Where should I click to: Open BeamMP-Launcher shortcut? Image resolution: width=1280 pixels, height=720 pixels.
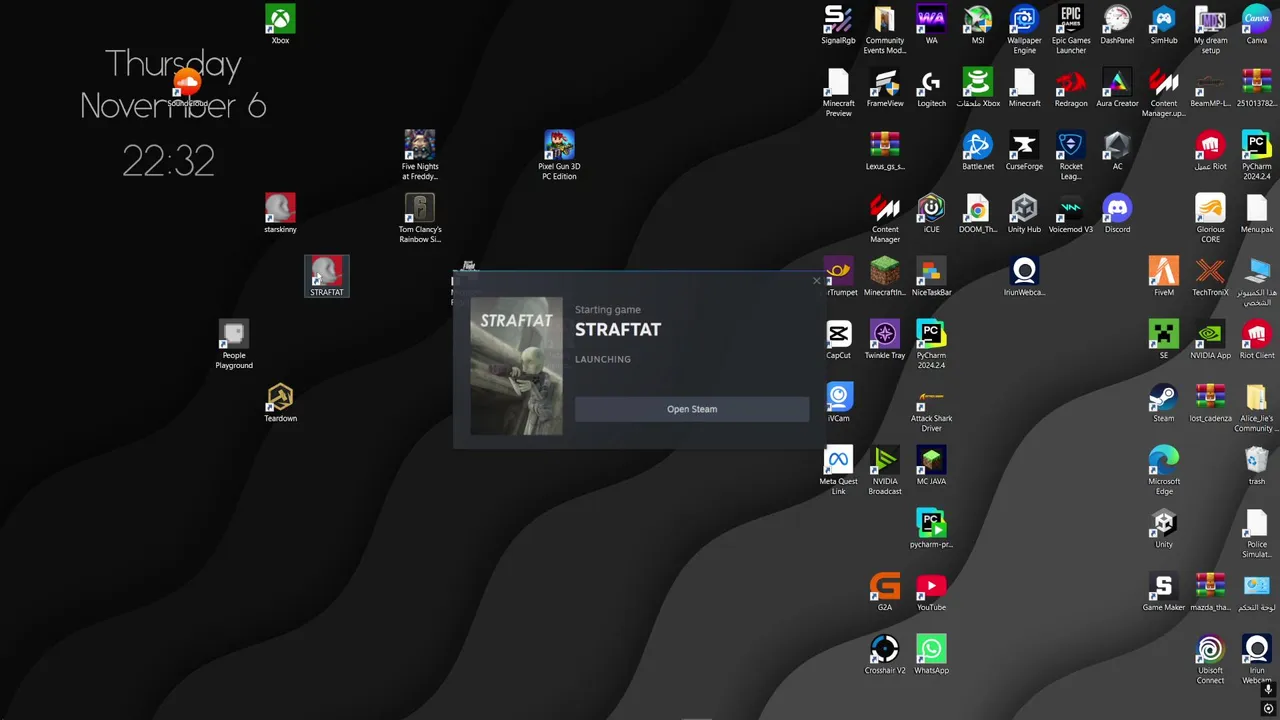point(1211,87)
